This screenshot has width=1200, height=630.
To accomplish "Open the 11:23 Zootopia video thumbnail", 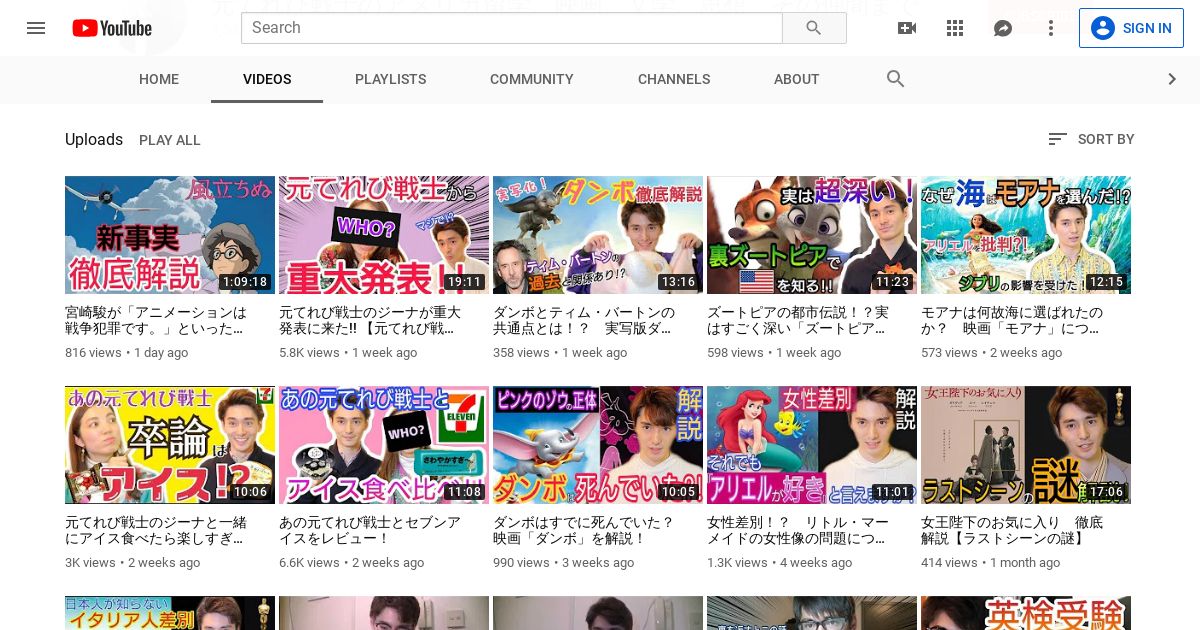I will [812, 235].
